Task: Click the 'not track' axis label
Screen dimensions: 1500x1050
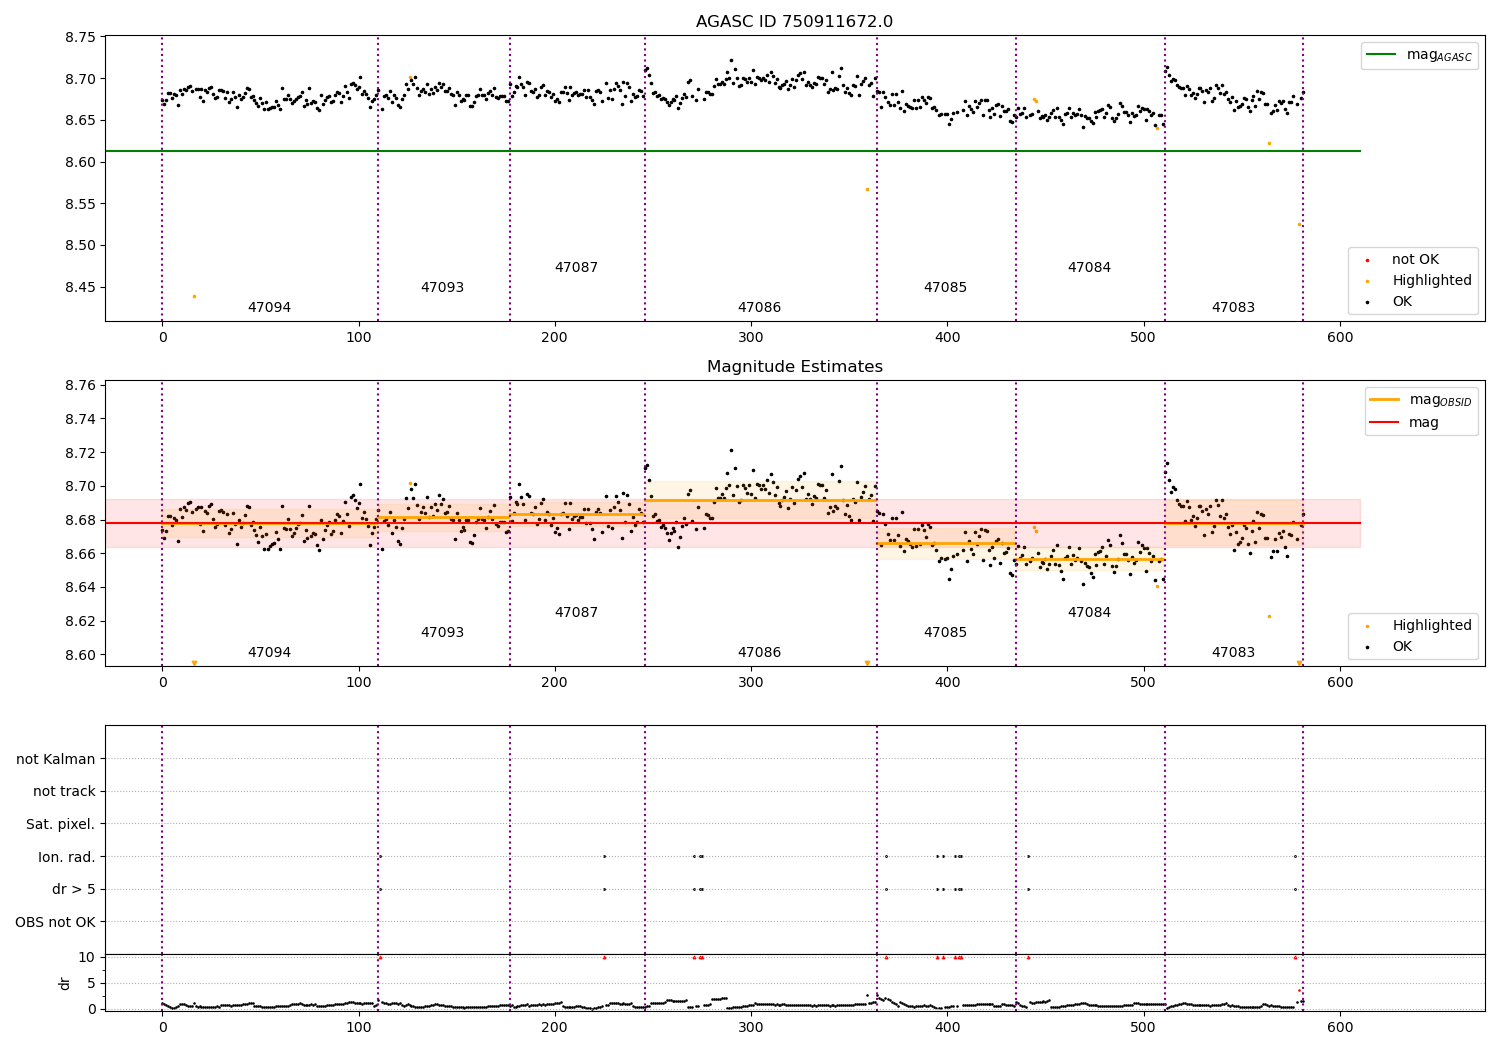Action: click(x=64, y=792)
